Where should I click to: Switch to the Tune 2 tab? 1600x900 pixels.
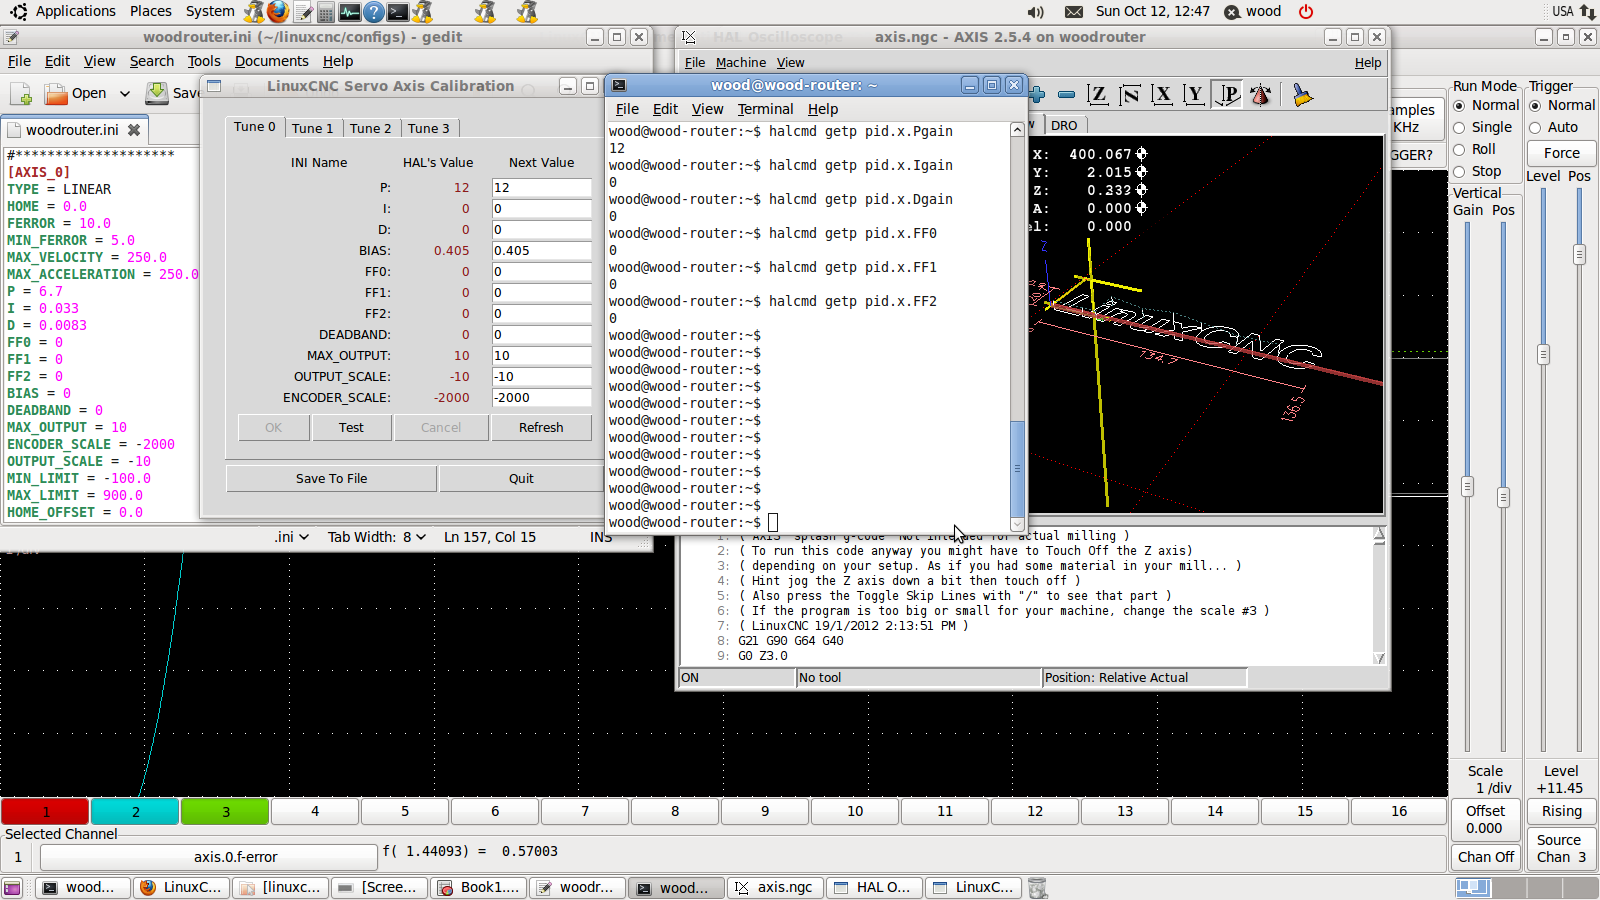click(370, 128)
